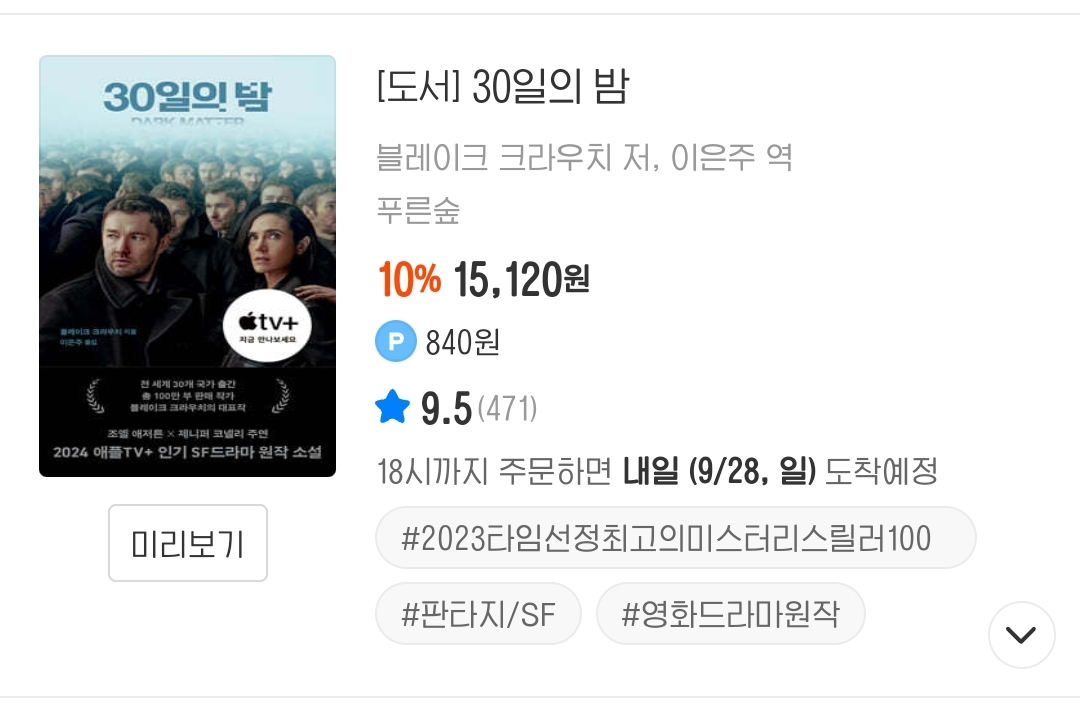Click the 내일 (9/28, 일) delivery date text
1080x704 pixels.
click(x=719, y=471)
